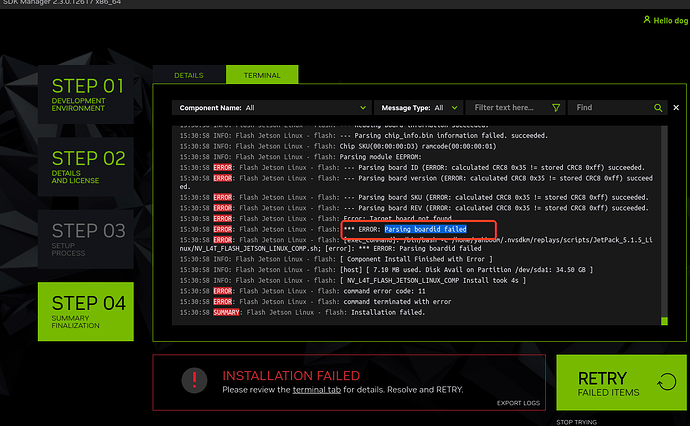Click the Hello dog account label
Screen dimensions: 690x426
(x=670, y=21)
